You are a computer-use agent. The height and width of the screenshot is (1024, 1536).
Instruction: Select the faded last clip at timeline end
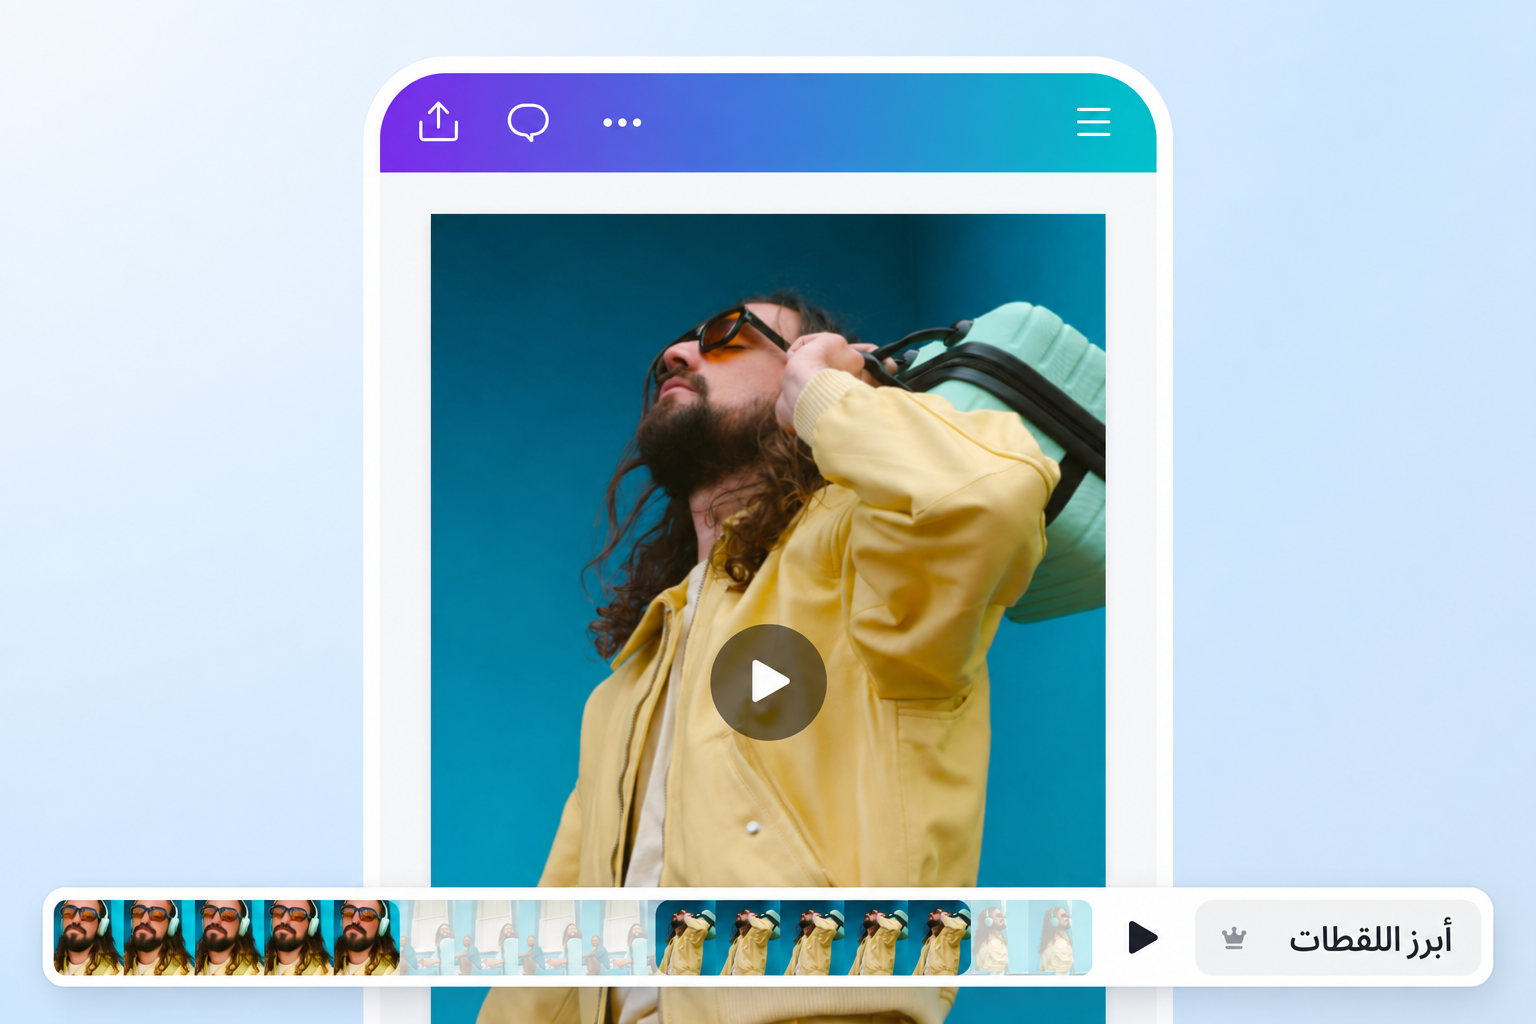pyautogui.click(x=1031, y=937)
